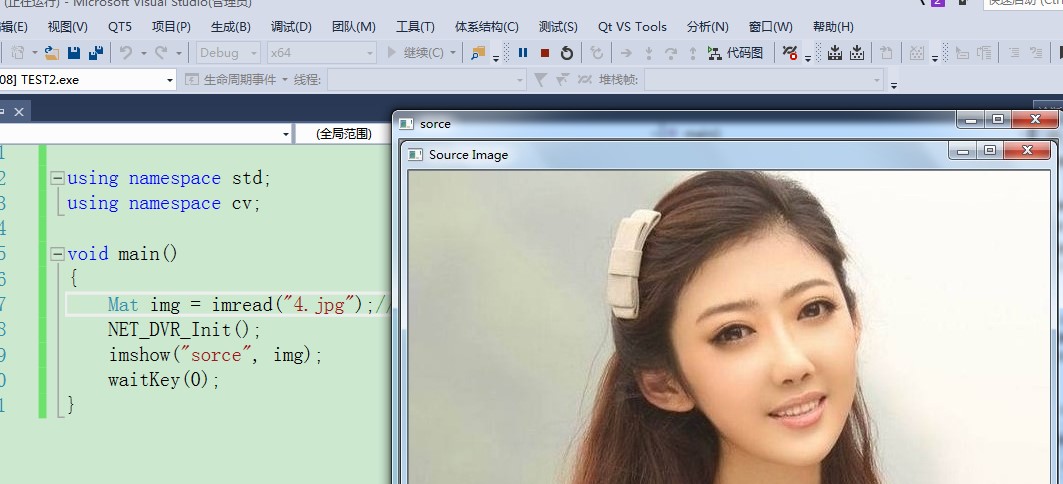The width and height of the screenshot is (1063, 484).
Task: Expand the 生命周期事件 dropdown arrow
Action: coord(285,80)
